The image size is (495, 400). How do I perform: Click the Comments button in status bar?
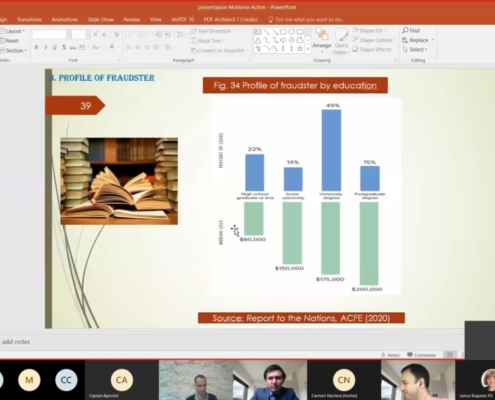tap(422, 355)
